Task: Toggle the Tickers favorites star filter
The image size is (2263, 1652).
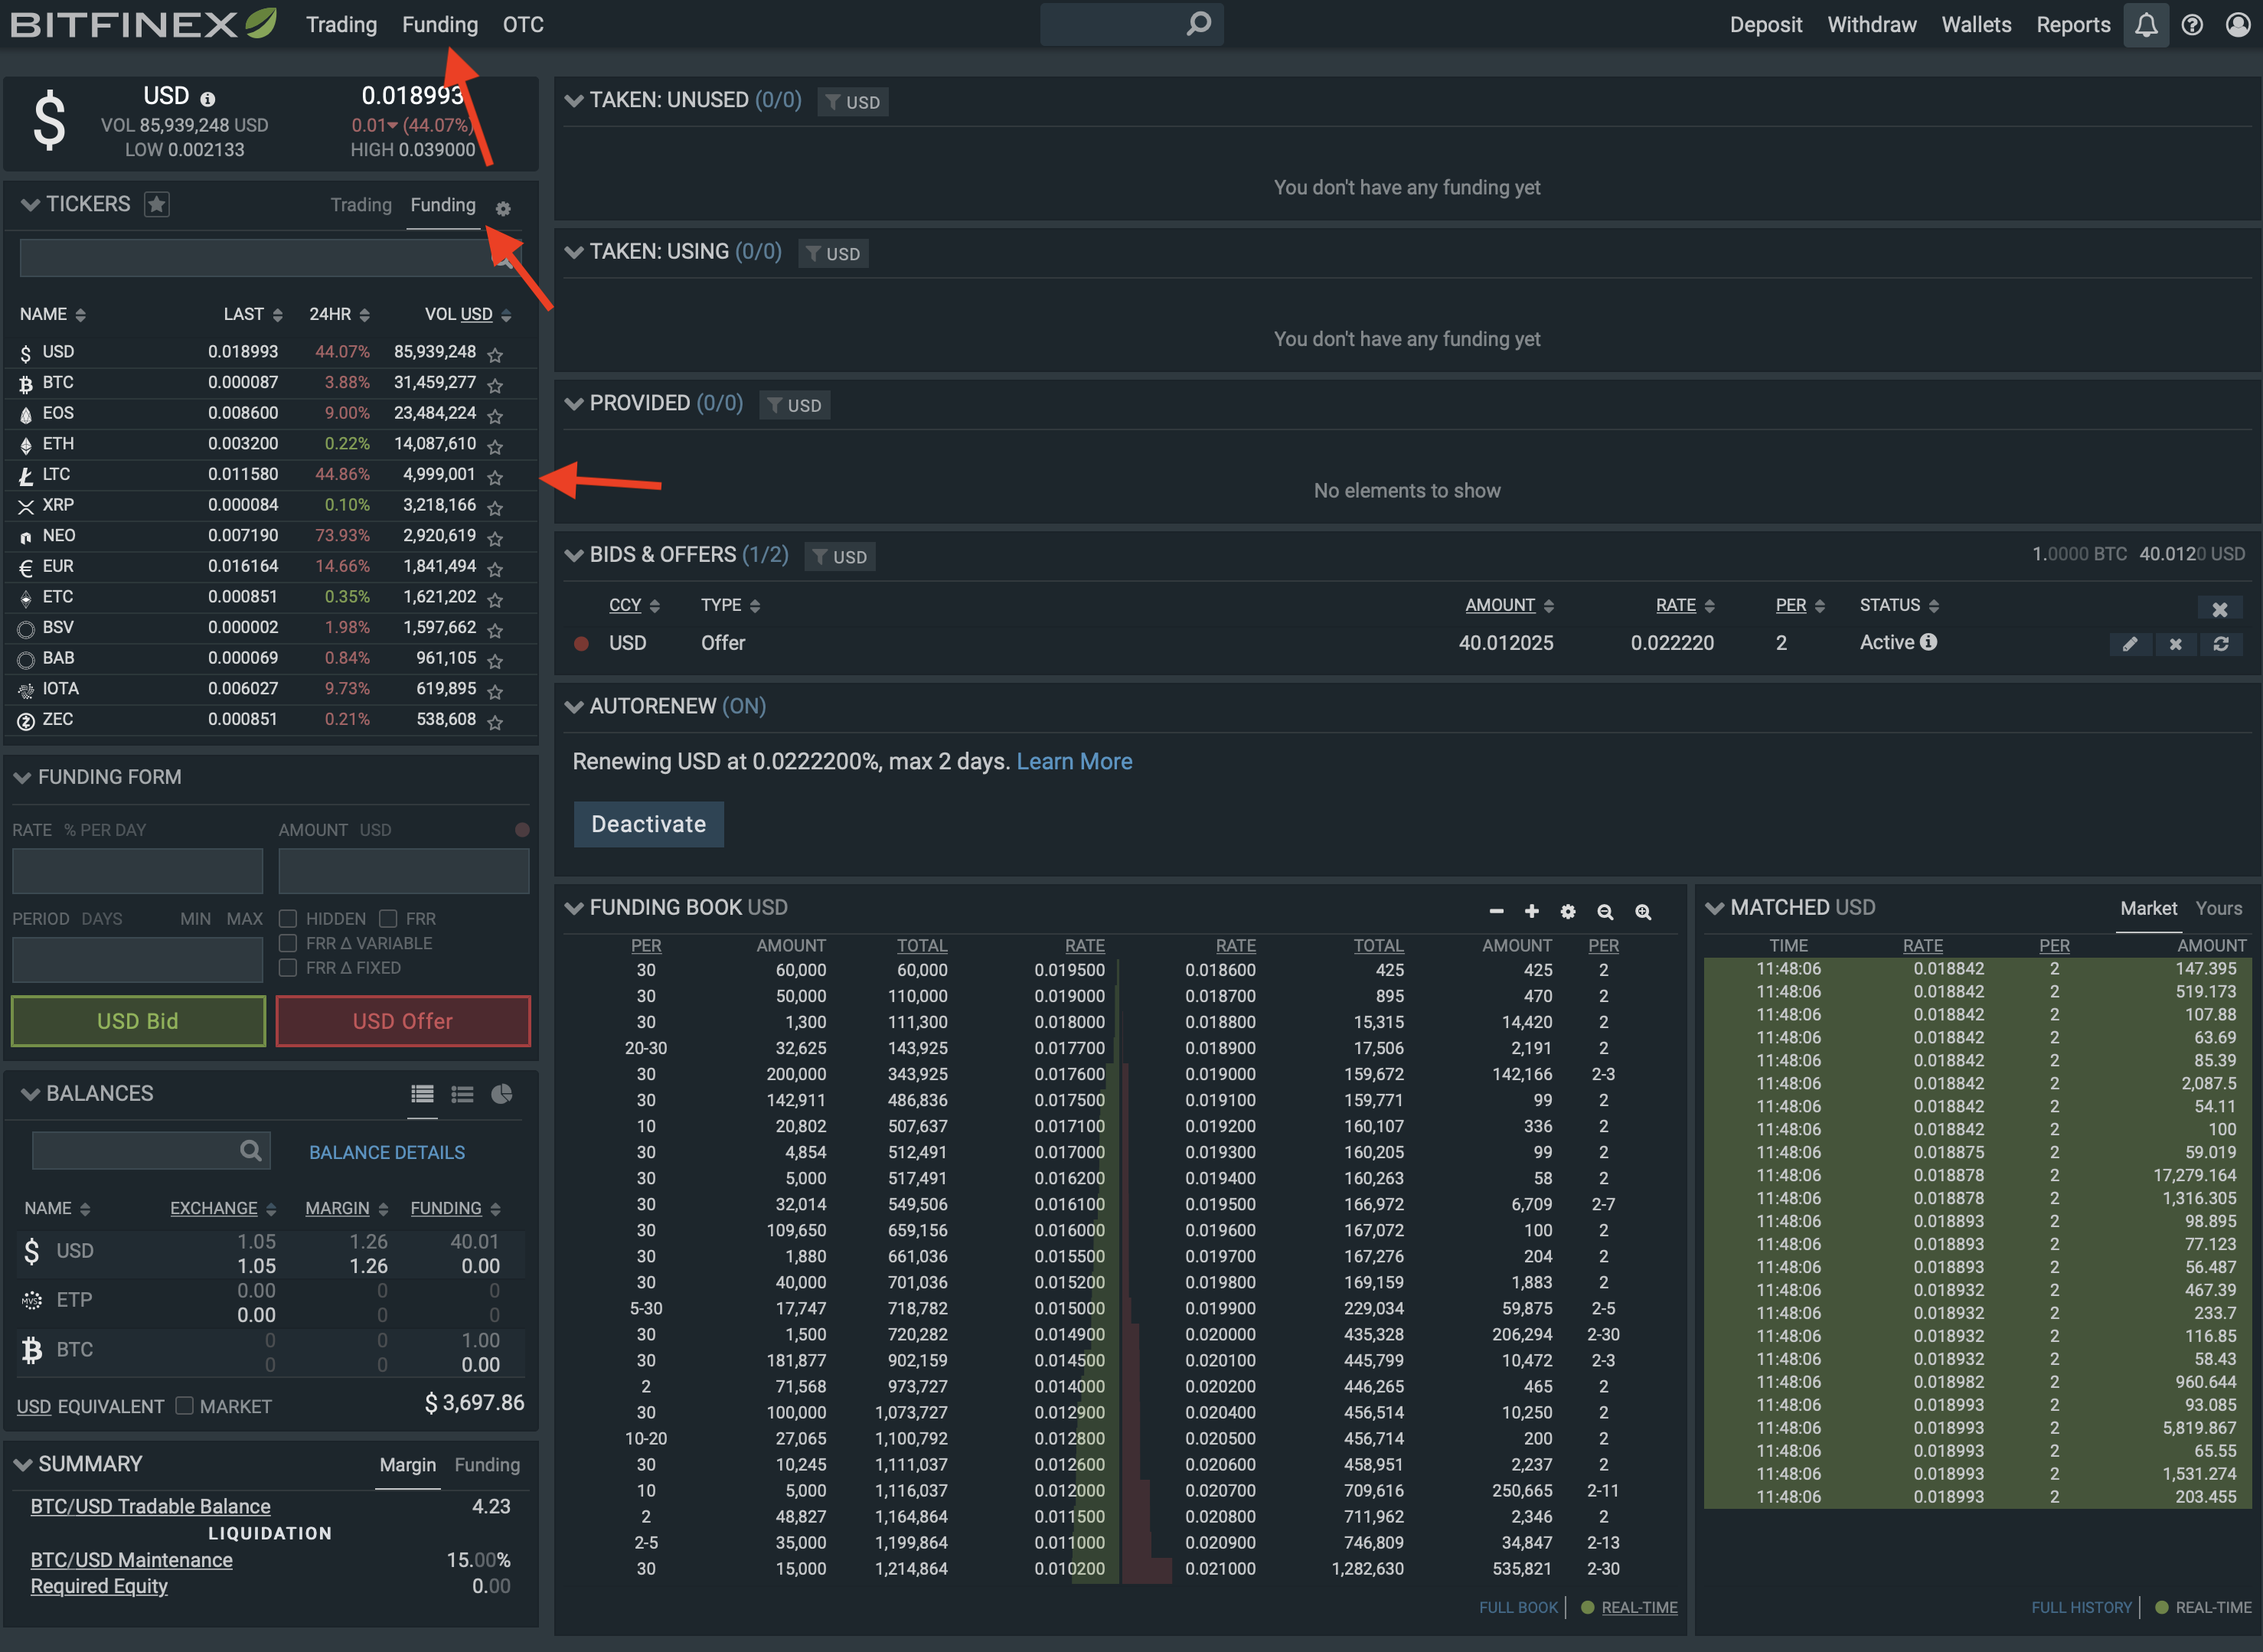Action: coord(156,204)
